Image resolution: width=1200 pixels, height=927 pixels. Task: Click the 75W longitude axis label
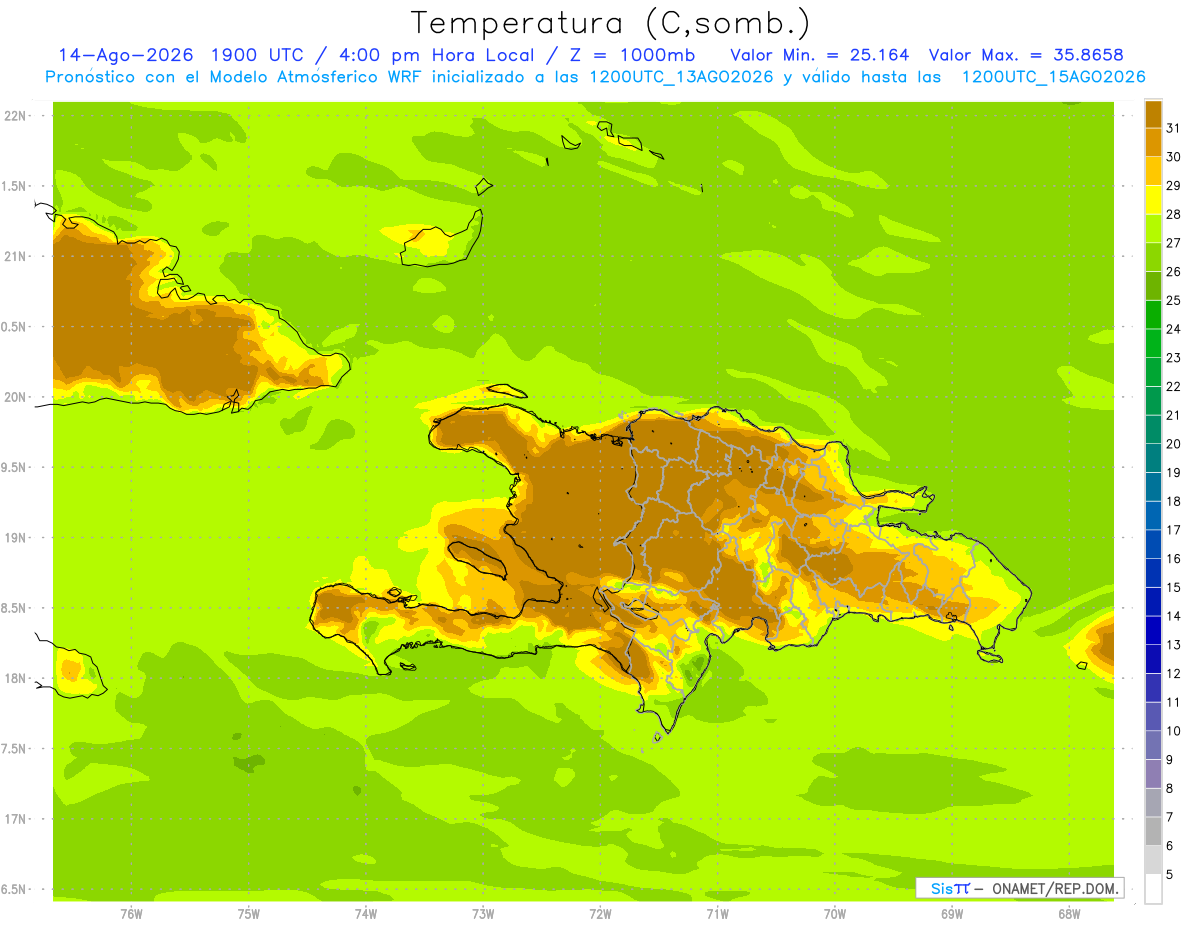[249, 914]
